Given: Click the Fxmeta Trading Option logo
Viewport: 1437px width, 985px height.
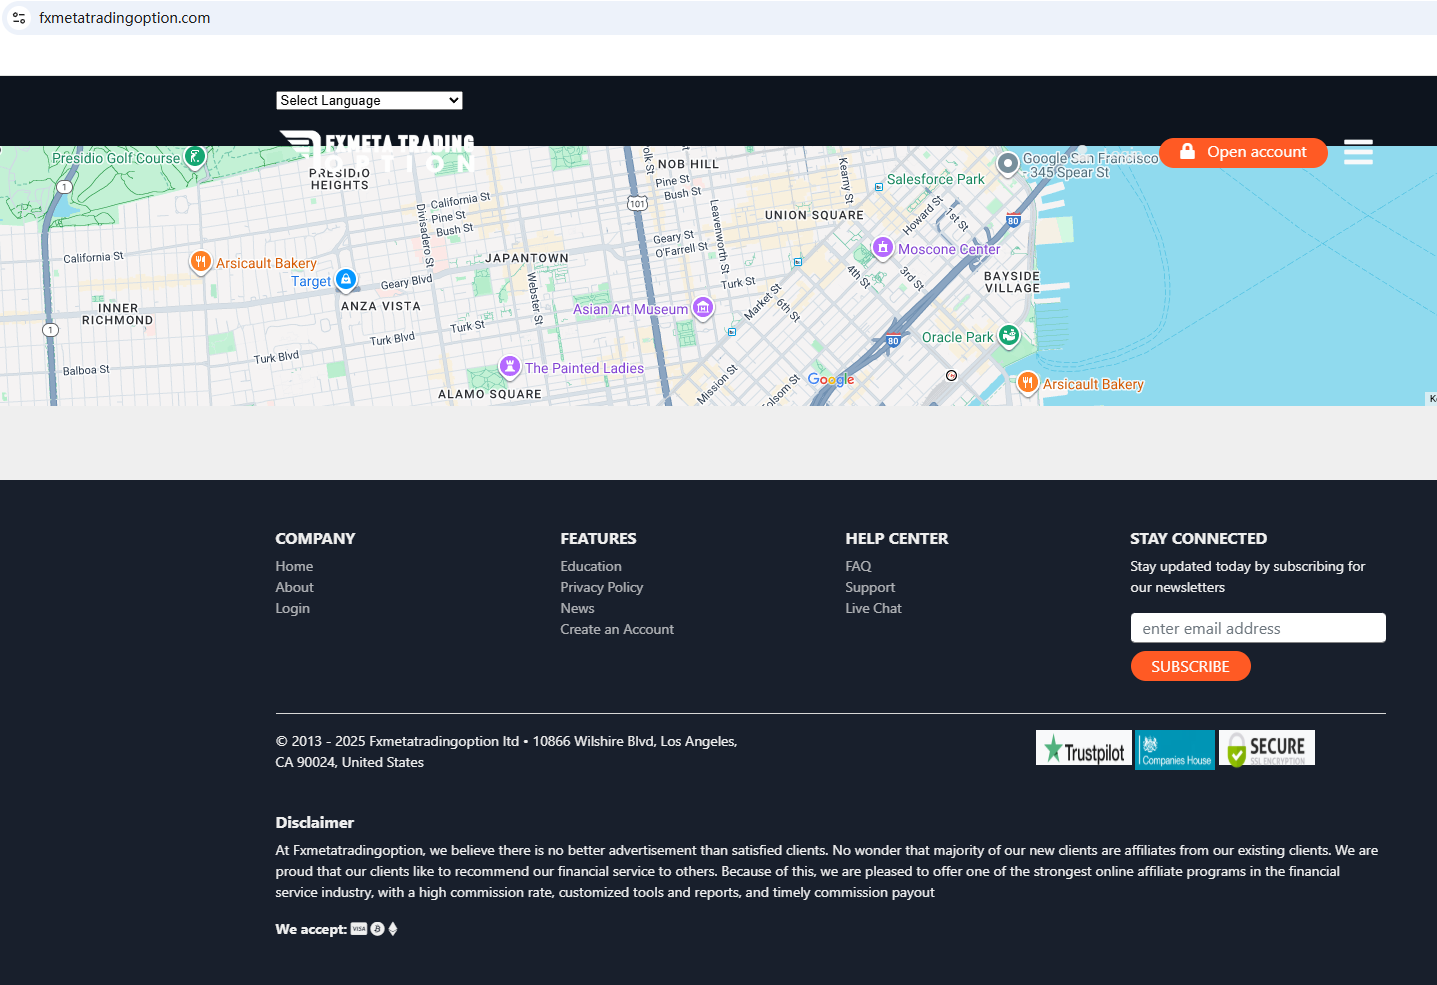Looking at the screenshot, I should coord(376,152).
